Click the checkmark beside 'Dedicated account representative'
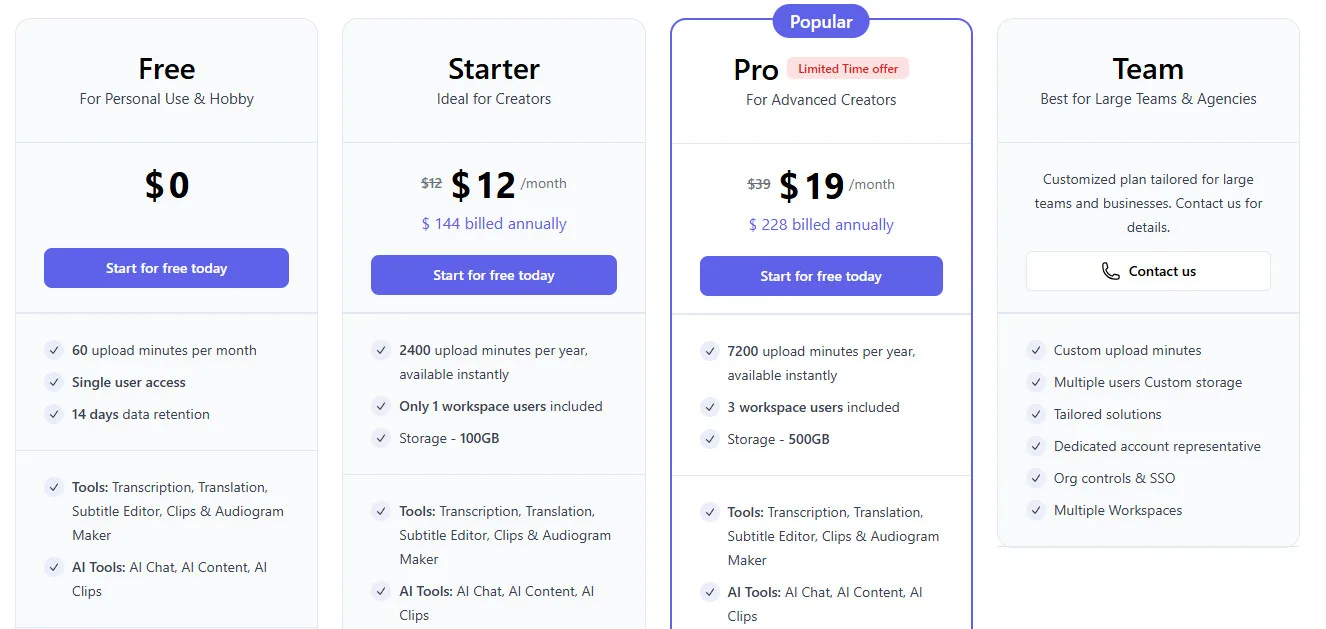 click(x=1036, y=446)
